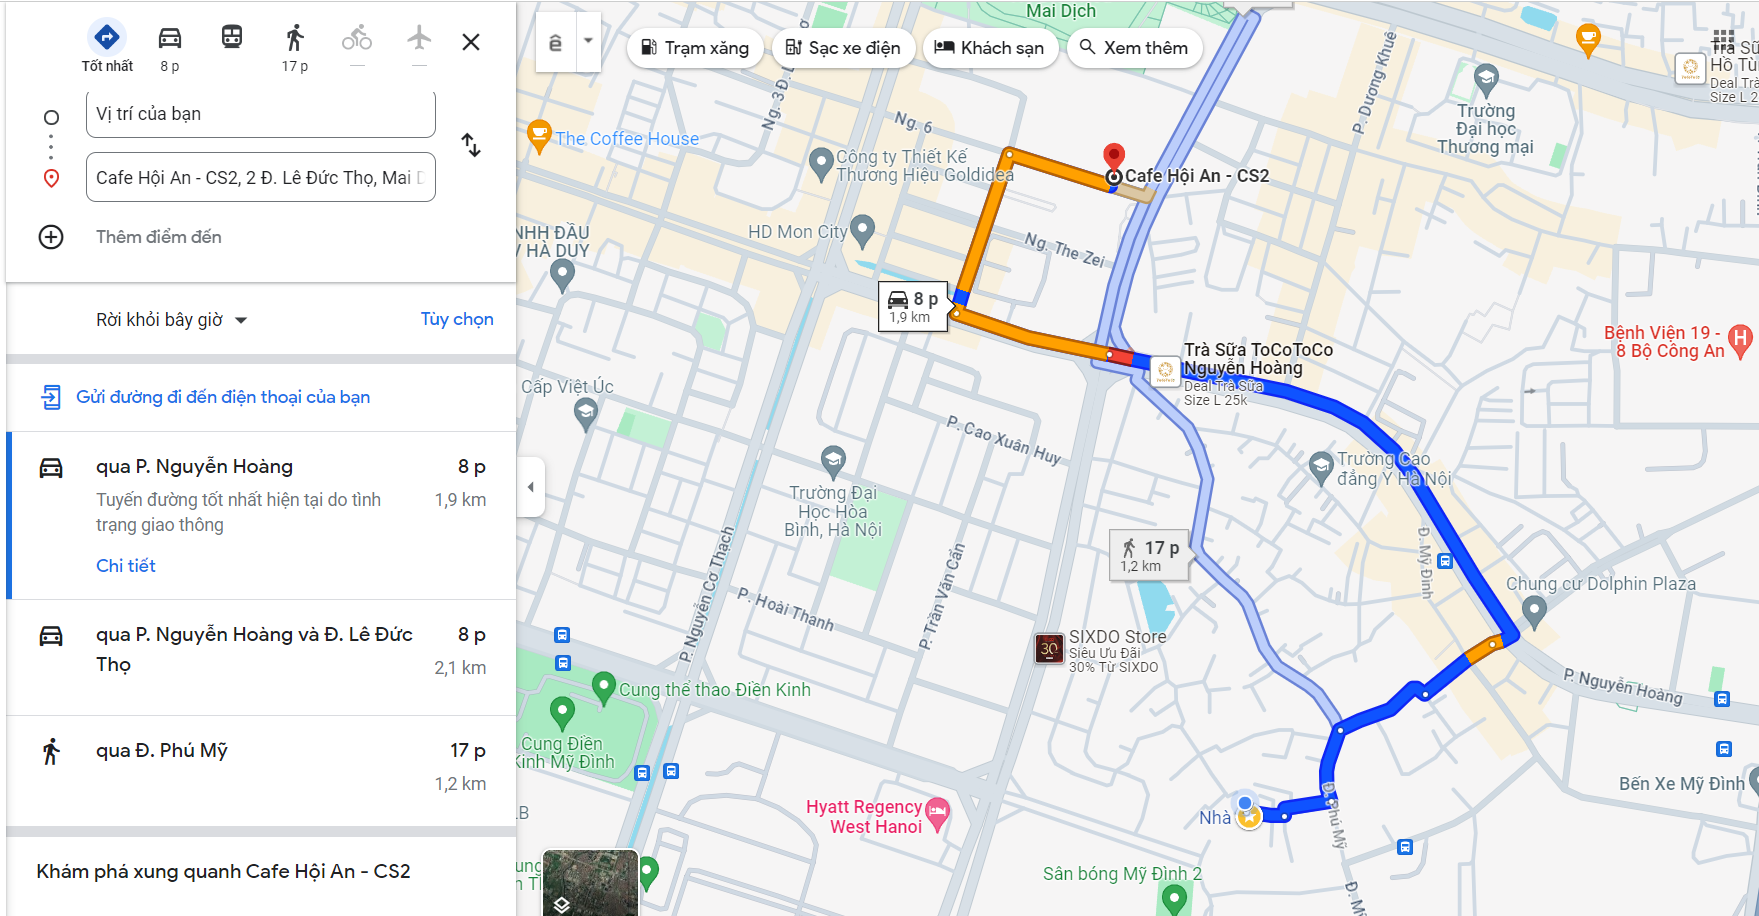
Task: Select the driving mode icon
Action: point(168,37)
